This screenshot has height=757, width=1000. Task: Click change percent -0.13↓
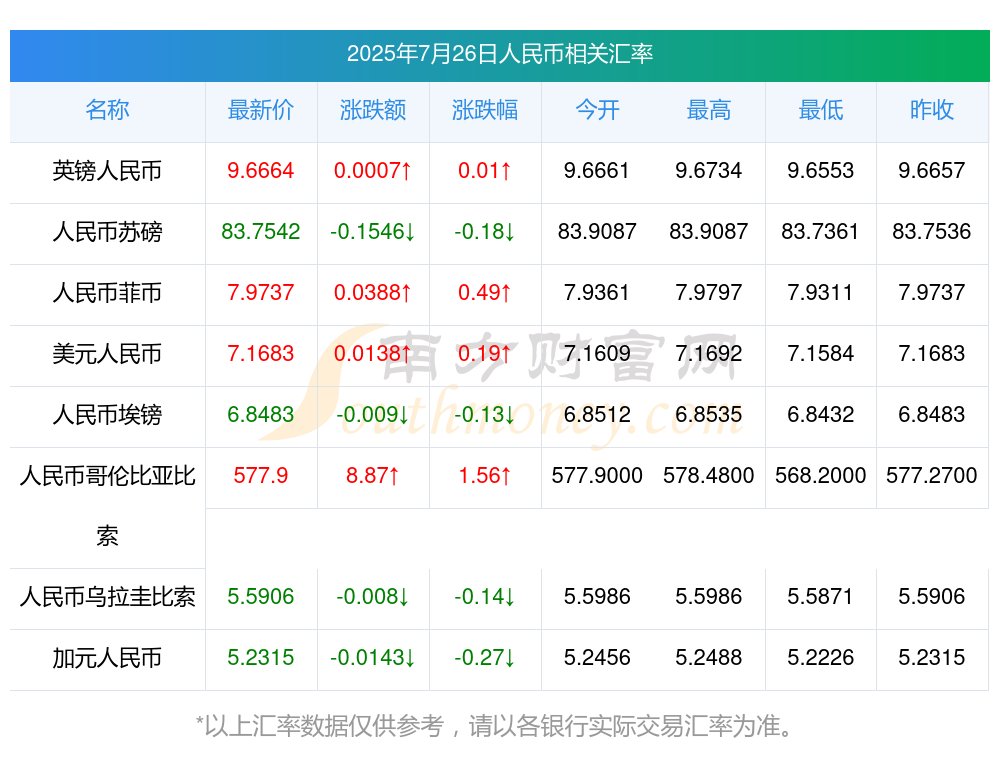tap(485, 414)
